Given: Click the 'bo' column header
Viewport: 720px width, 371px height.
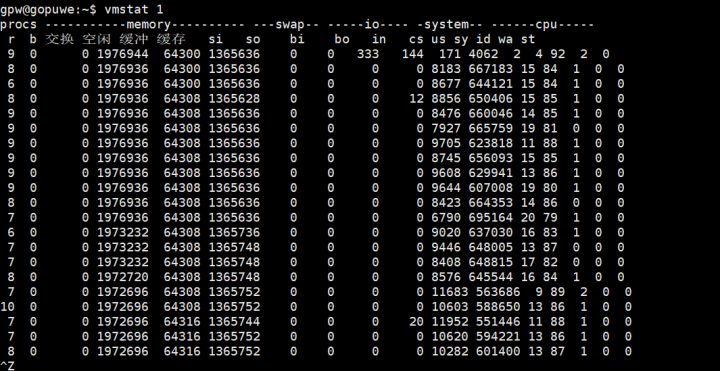Looking at the screenshot, I should click(342, 39).
